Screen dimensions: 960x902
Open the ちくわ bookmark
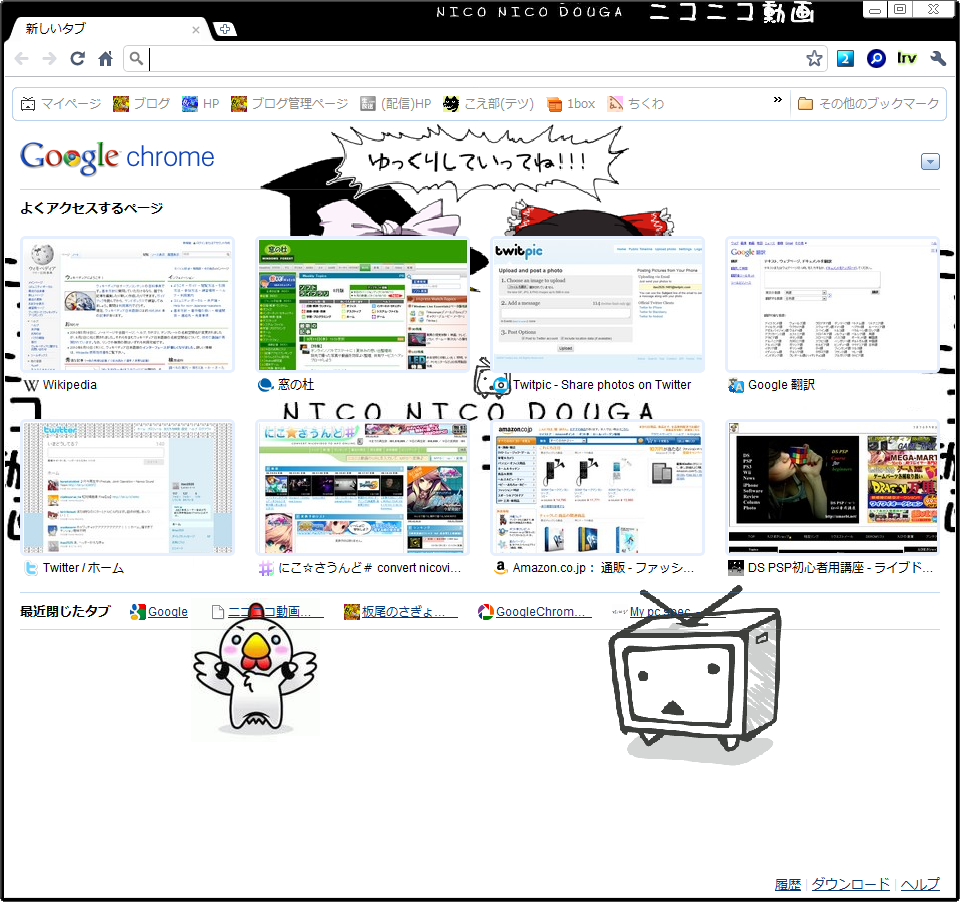(636, 103)
